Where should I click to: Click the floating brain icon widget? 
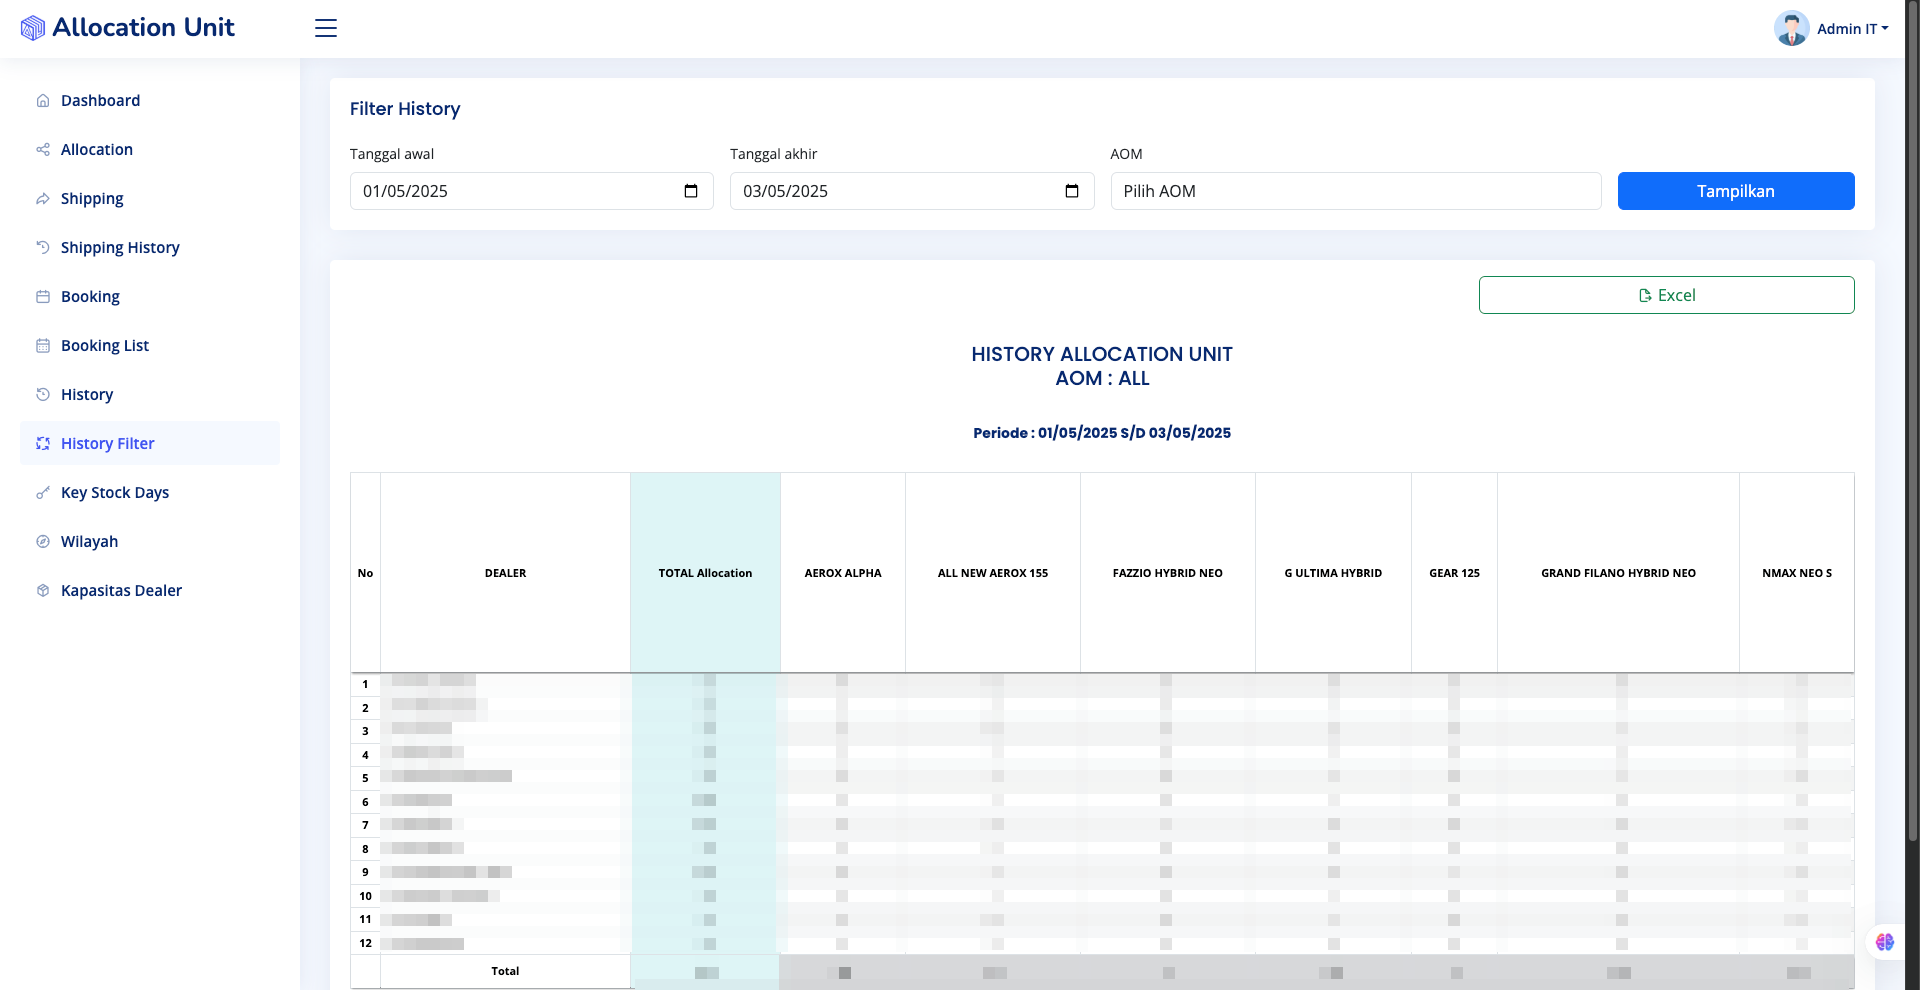point(1885,942)
